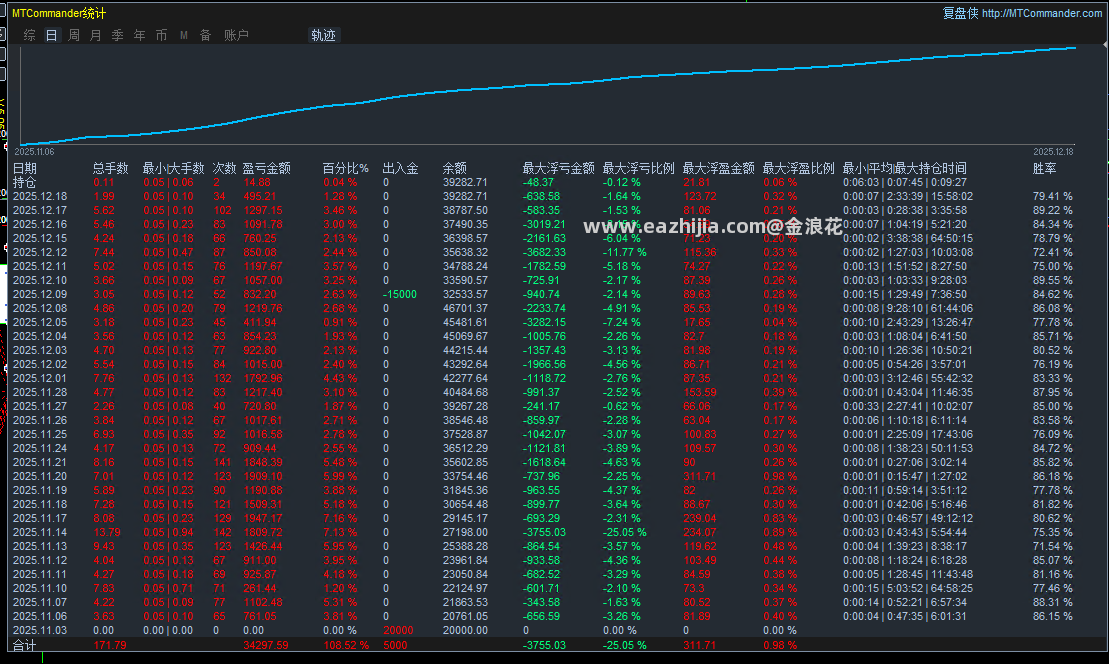
Task: Open the 季 quarterly tab
Action: point(117,35)
